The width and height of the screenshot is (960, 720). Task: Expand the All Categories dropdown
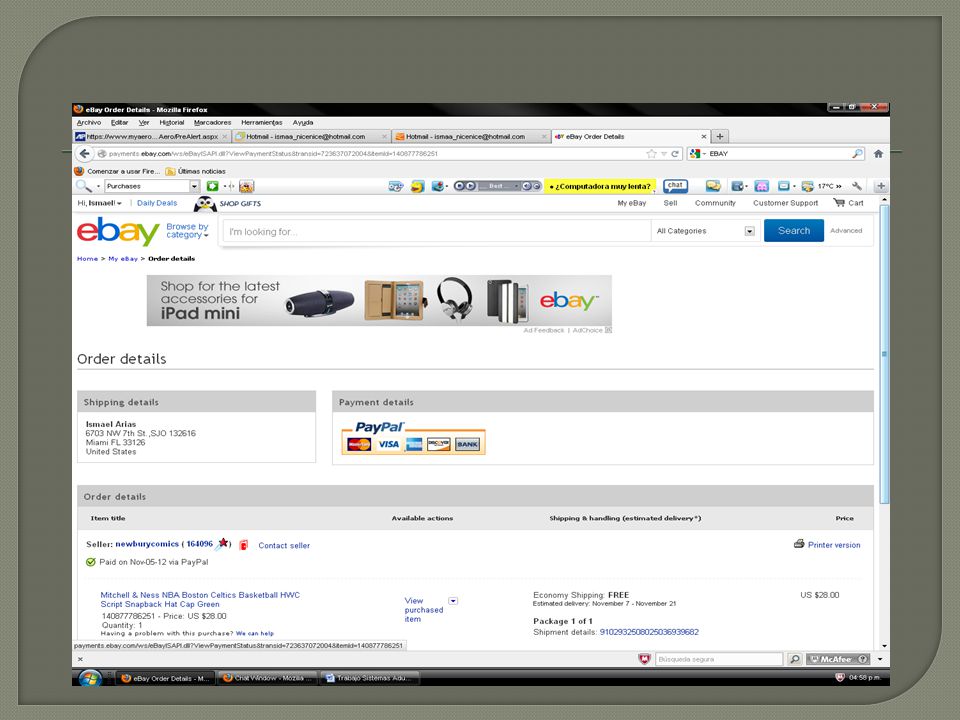pyautogui.click(x=749, y=231)
